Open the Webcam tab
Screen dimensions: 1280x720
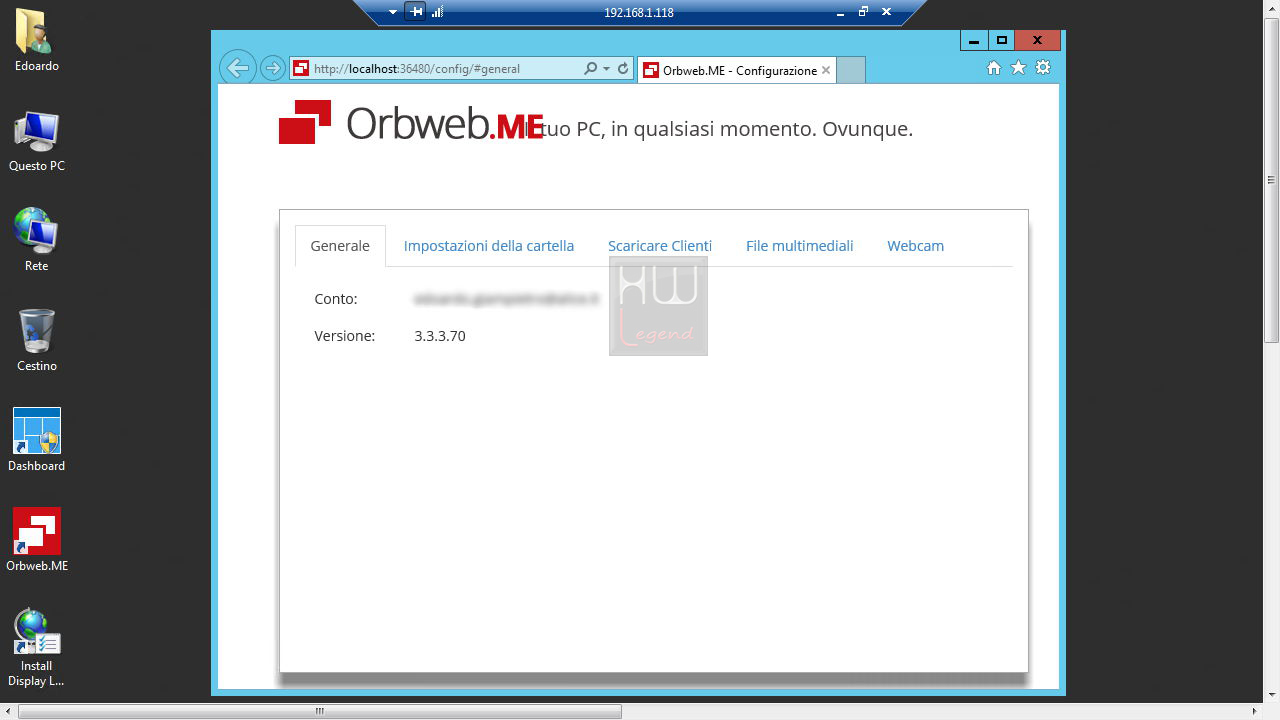915,246
